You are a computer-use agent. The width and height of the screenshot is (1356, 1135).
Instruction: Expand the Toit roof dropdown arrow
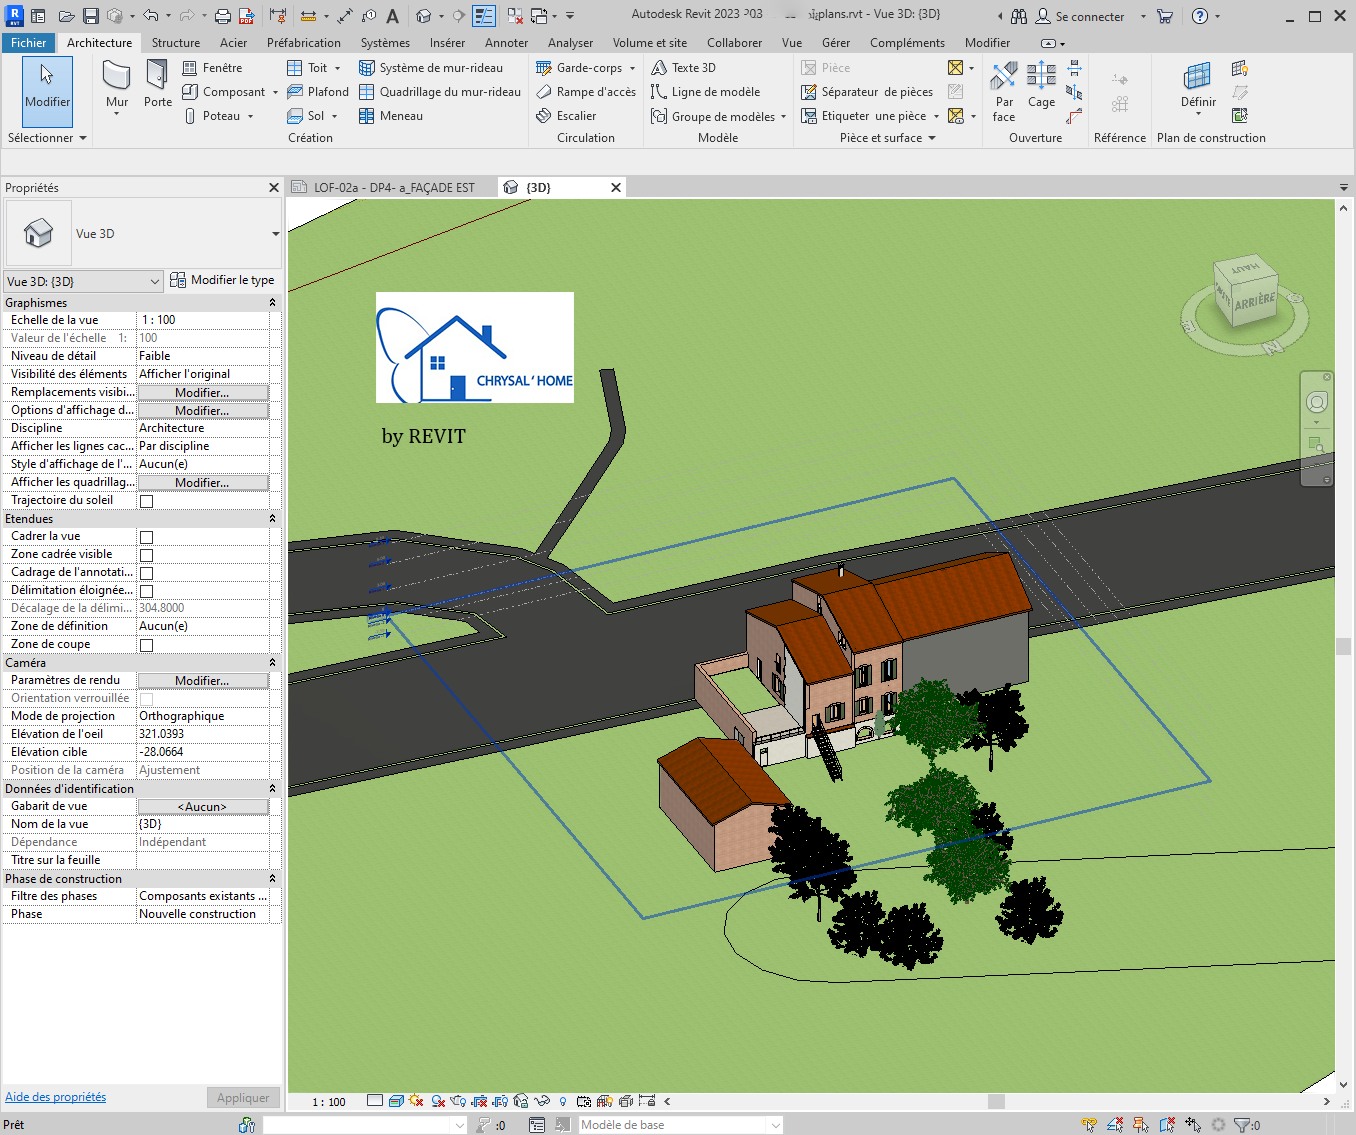(337, 68)
